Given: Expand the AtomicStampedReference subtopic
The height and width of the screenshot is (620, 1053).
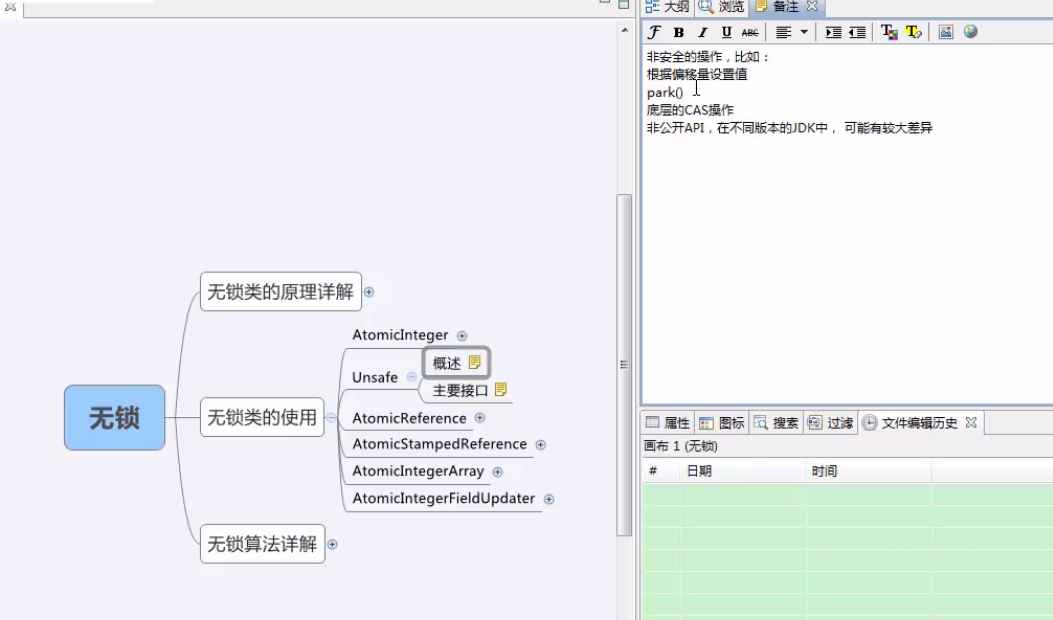Looking at the screenshot, I should coord(541,445).
